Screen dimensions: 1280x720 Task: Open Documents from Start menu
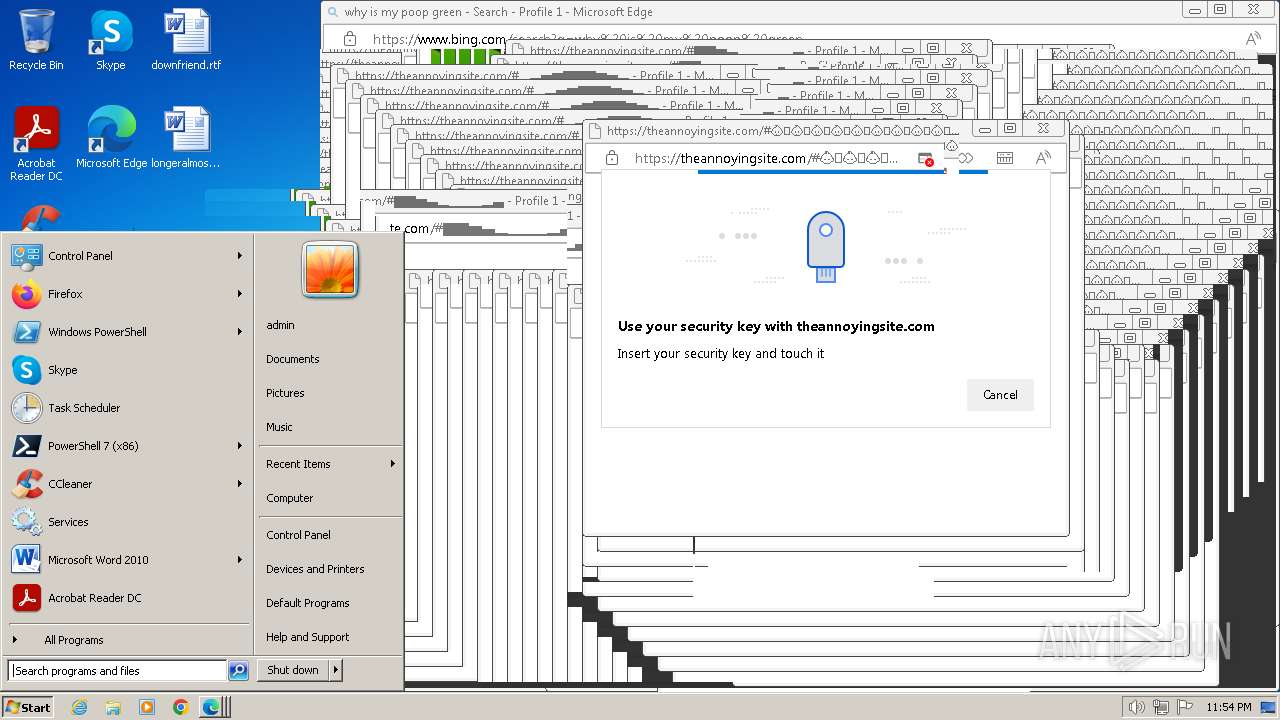tap(292, 359)
